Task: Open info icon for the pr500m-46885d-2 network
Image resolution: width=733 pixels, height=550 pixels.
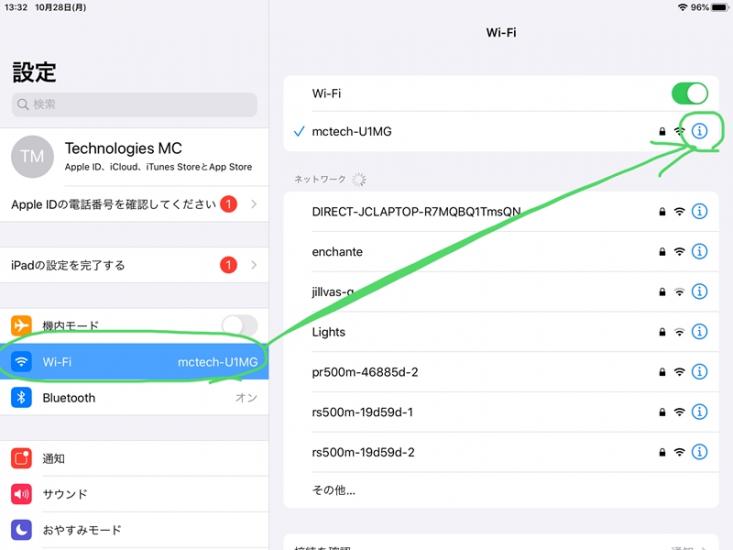Action: [x=699, y=372]
